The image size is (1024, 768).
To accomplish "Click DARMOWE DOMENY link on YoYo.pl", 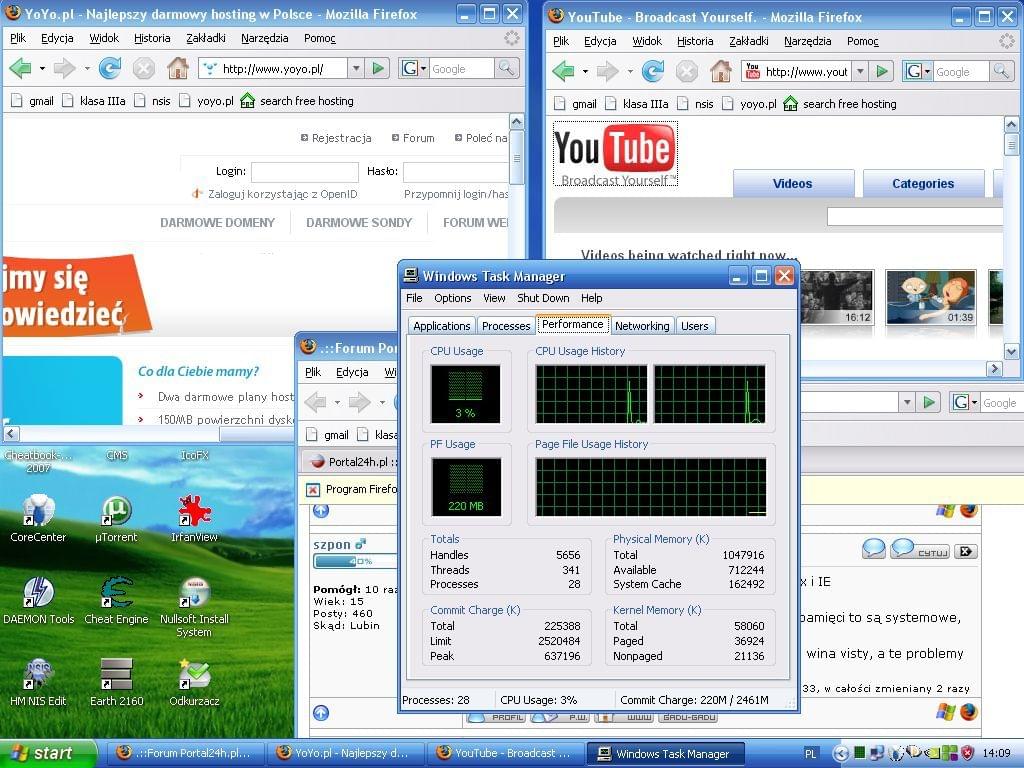I will (217, 223).
